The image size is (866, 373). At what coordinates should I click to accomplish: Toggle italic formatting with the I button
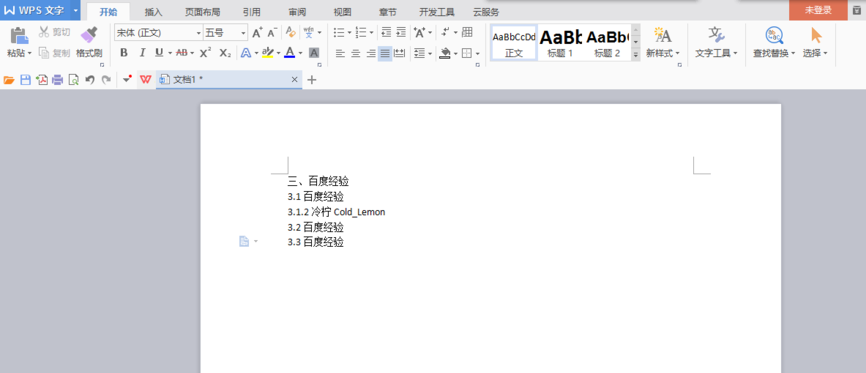(142, 53)
